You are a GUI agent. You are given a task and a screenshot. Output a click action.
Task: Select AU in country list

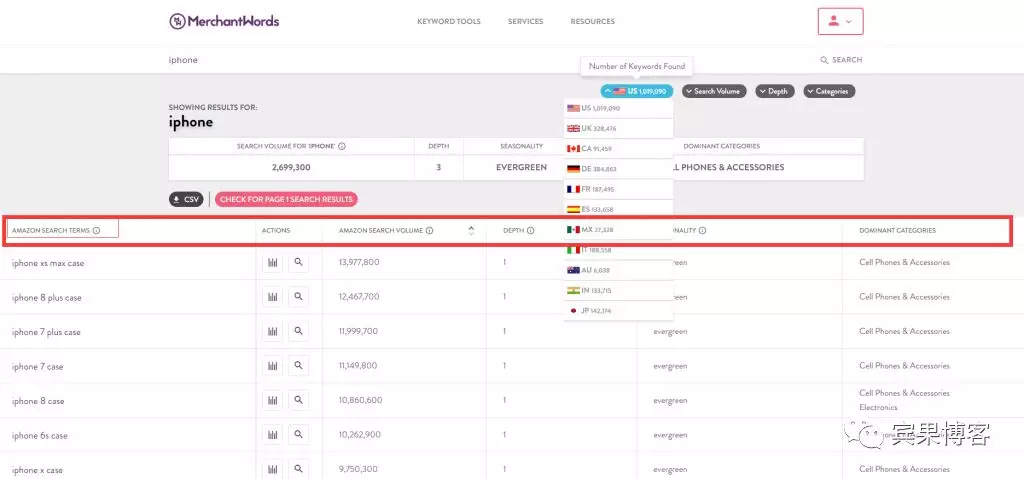tap(618, 271)
